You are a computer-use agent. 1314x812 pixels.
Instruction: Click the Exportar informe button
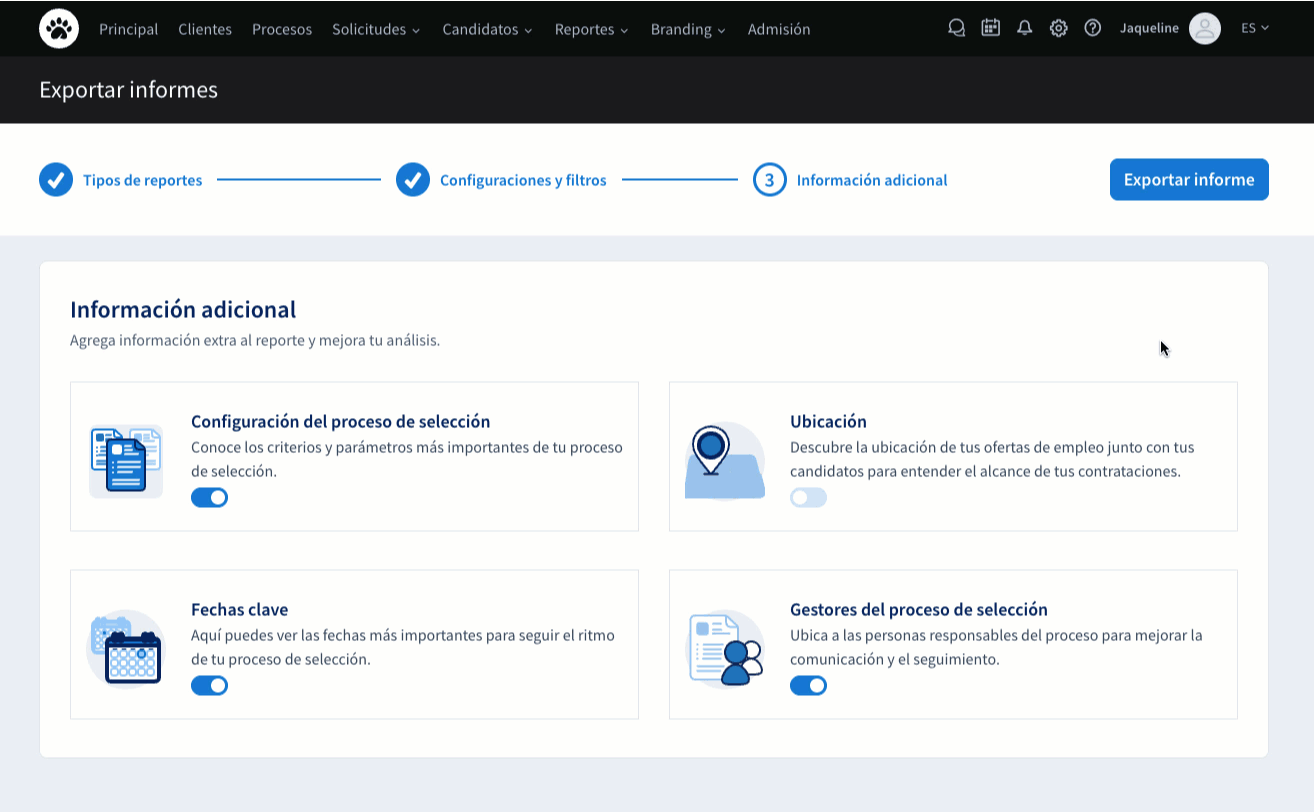[x=1189, y=179]
